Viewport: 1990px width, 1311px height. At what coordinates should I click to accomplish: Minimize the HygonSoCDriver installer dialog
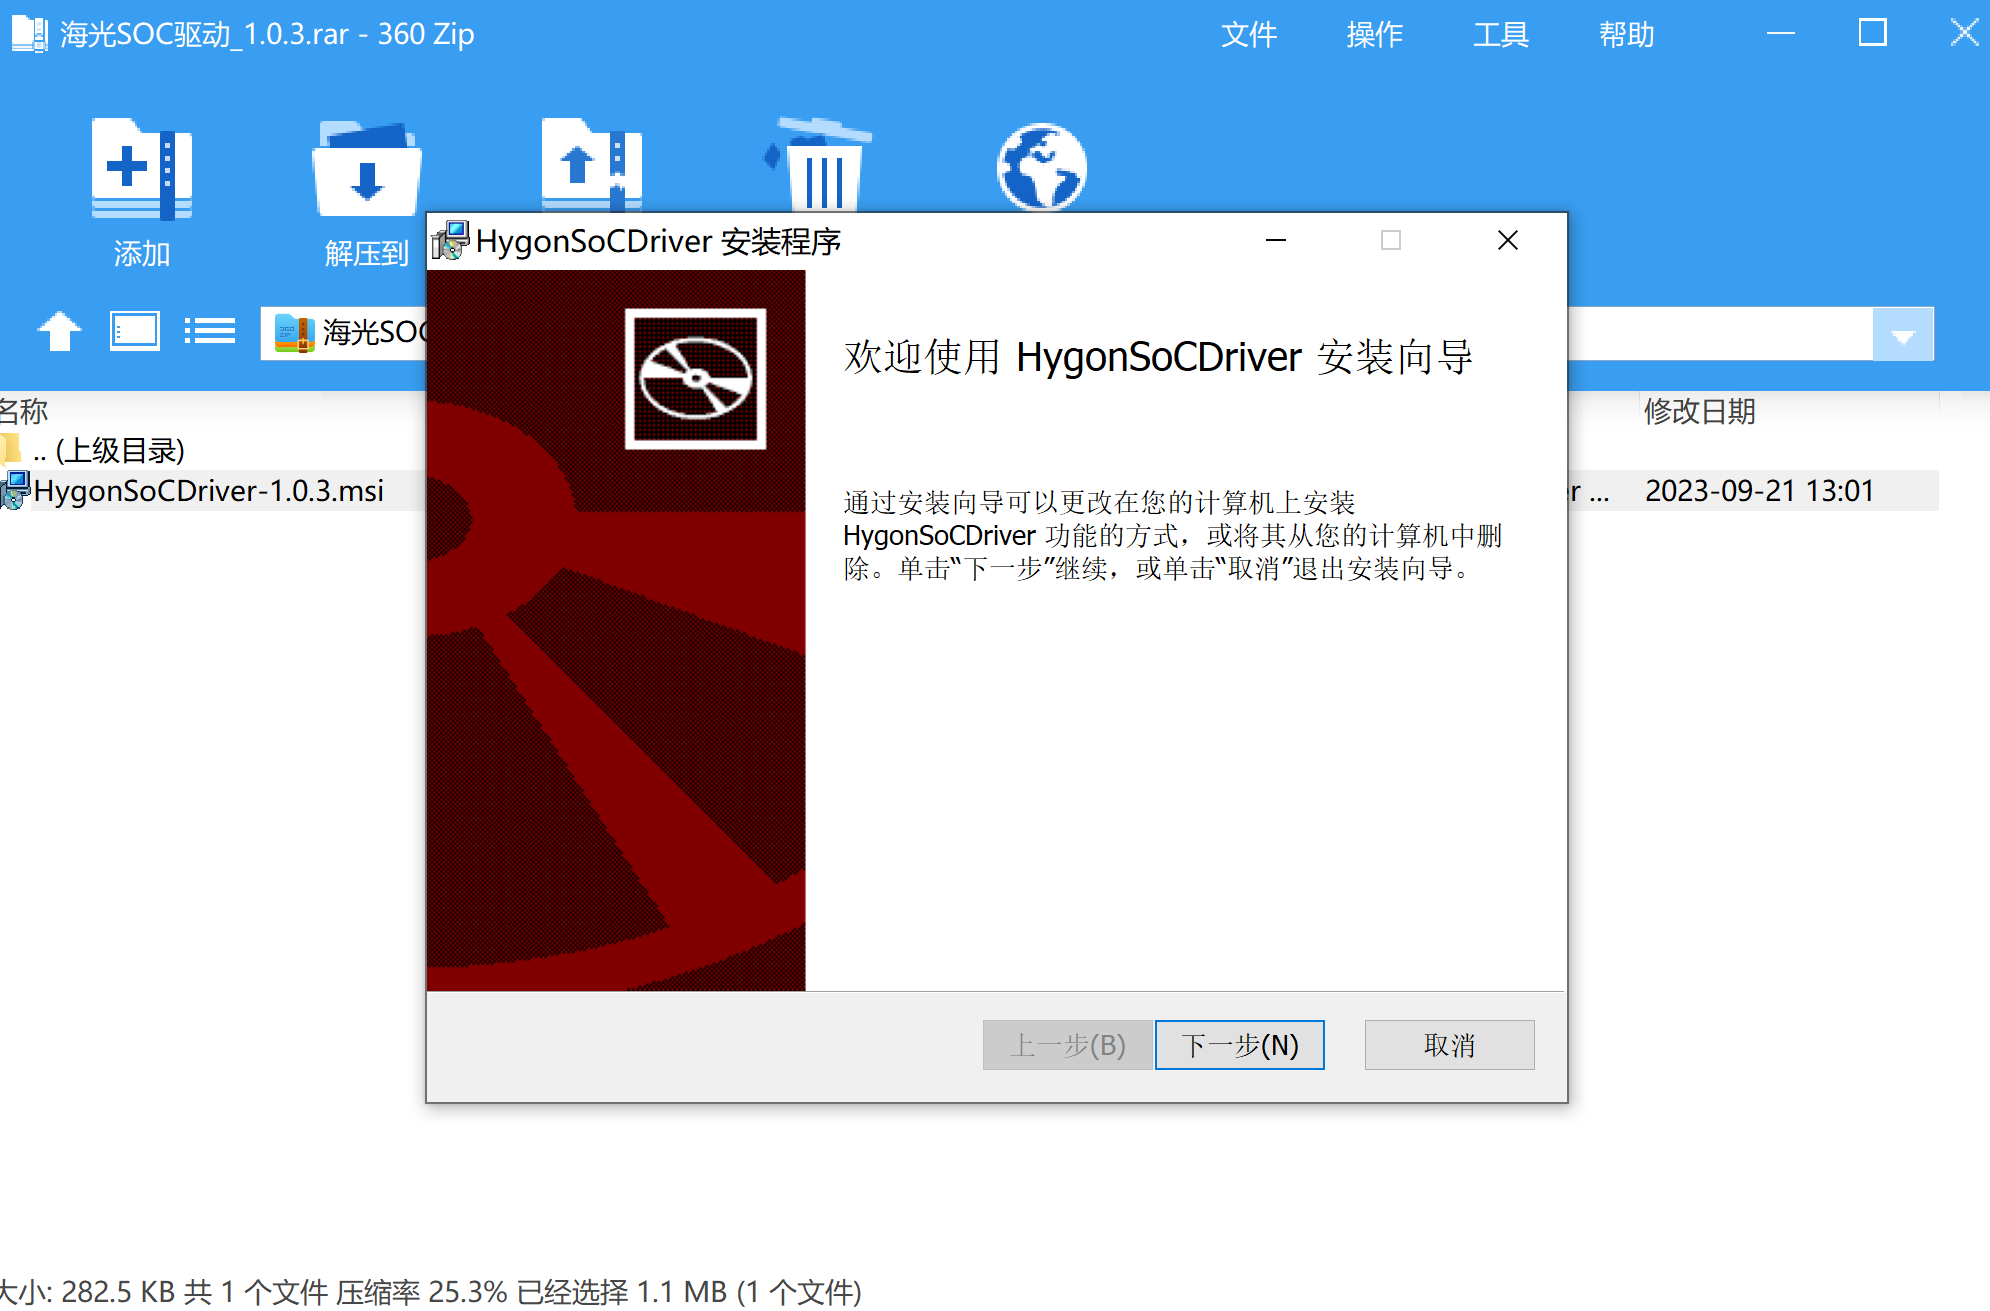tap(1276, 241)
